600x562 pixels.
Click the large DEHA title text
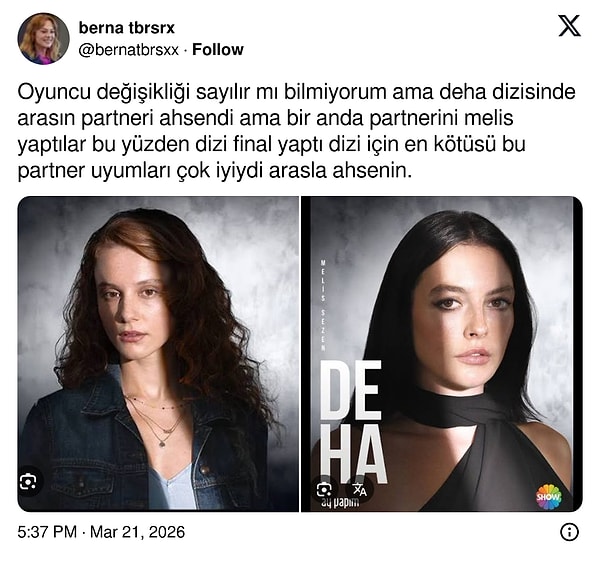352,423
